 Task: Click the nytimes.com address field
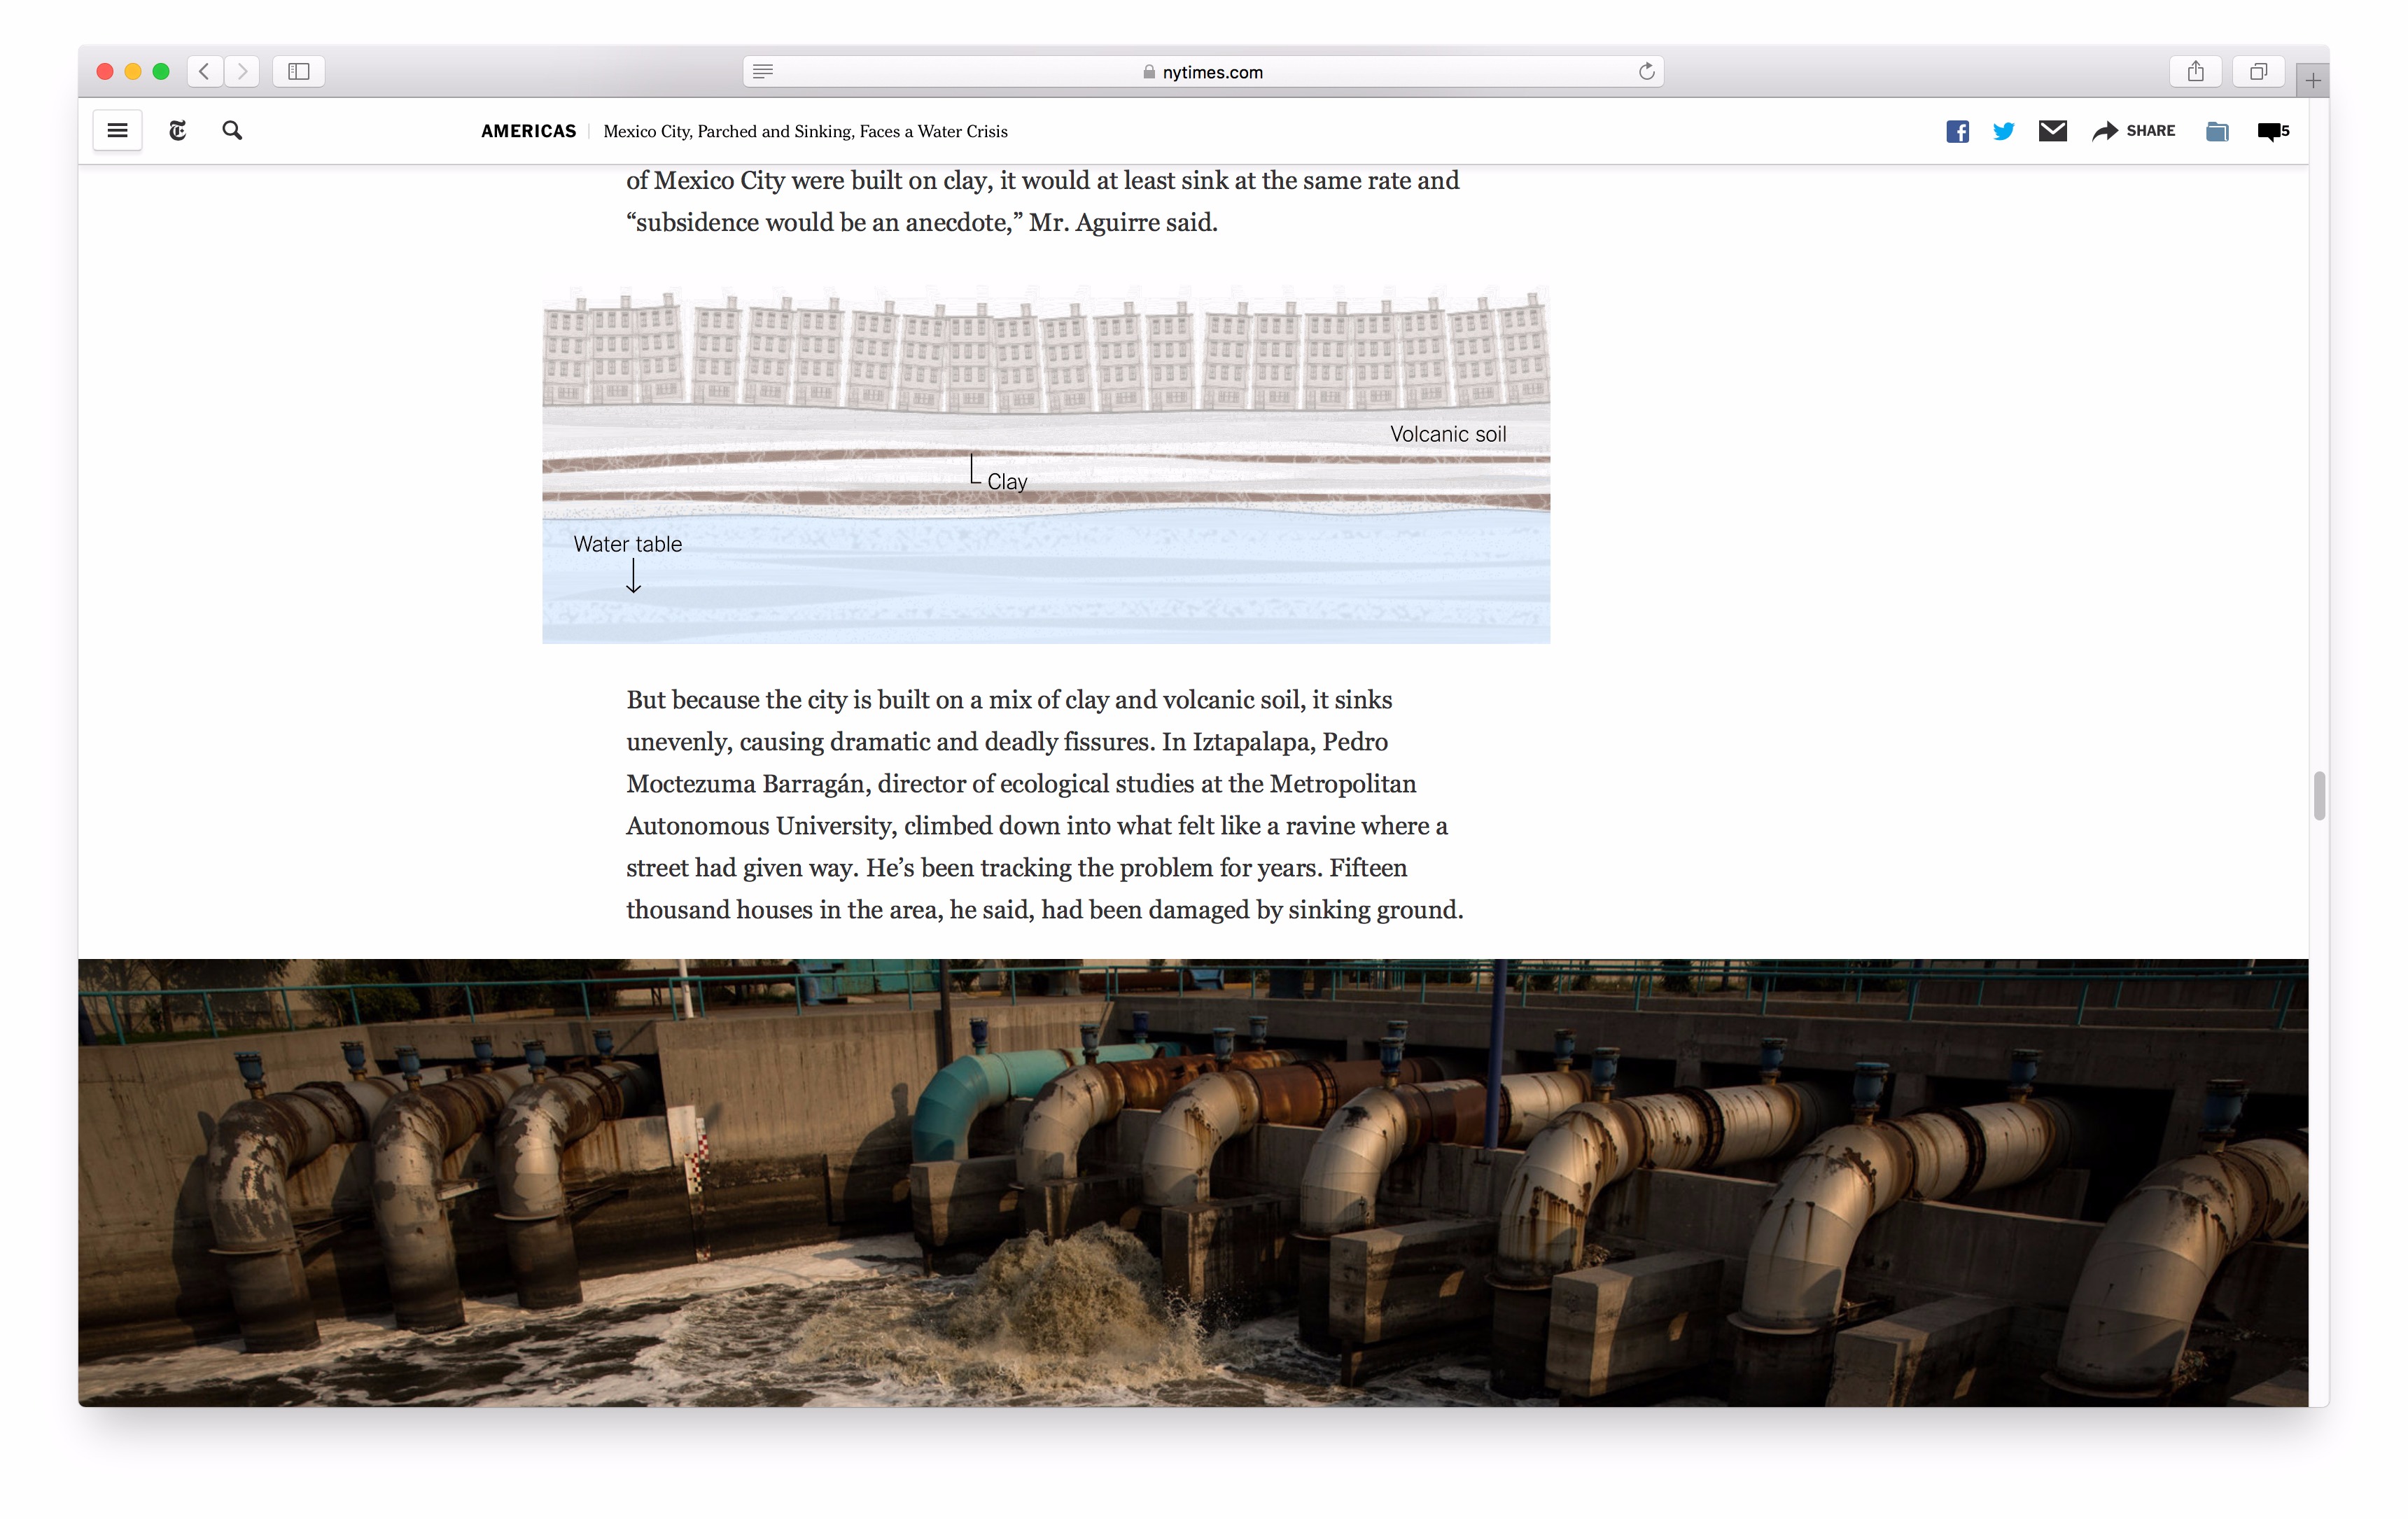pos(1203,72)
